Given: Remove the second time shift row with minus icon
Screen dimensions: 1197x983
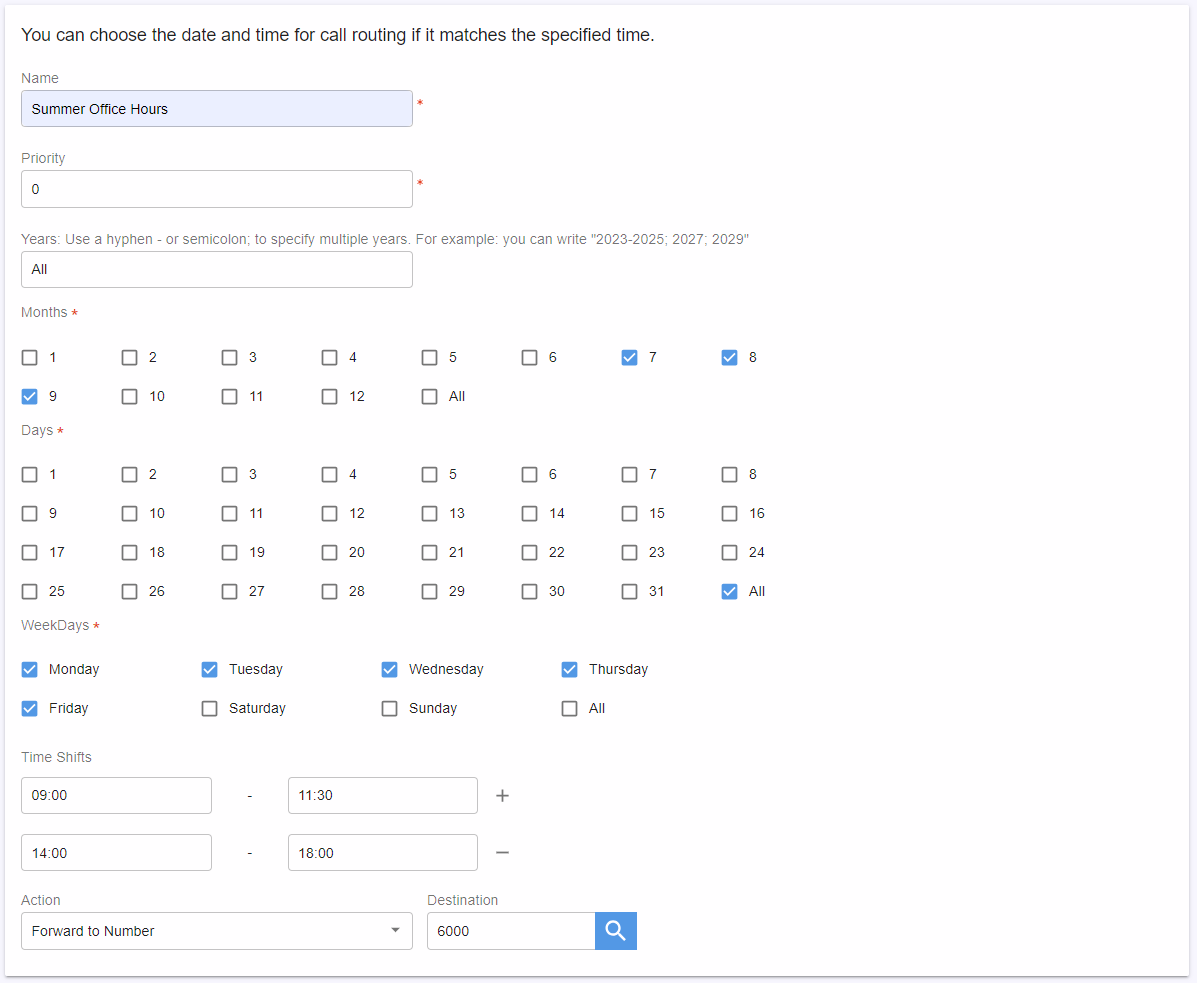Looking at the screenshot, I should pos(502,852).
